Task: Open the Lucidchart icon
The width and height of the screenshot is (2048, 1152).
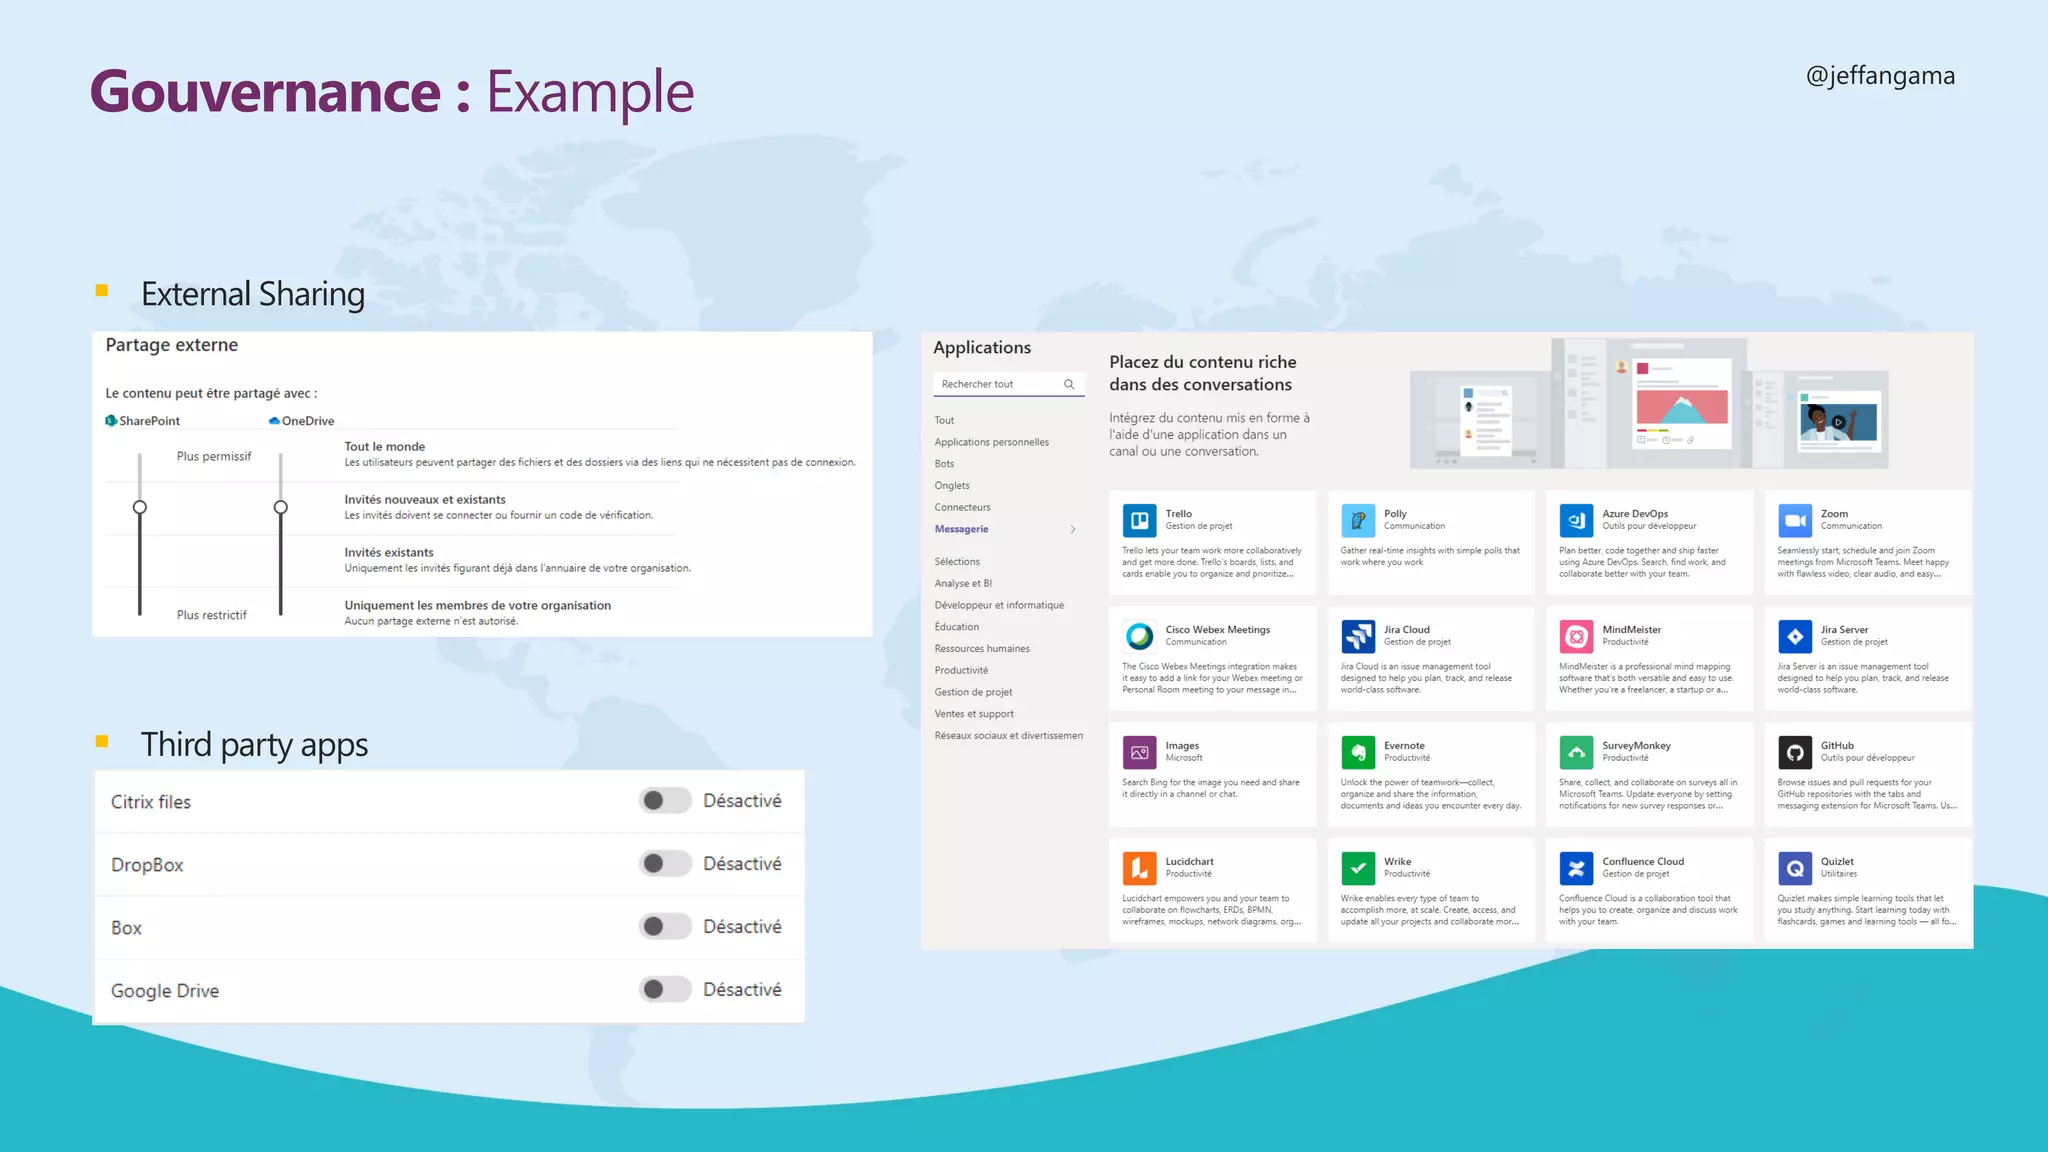Action: (x=1139, y=868)
